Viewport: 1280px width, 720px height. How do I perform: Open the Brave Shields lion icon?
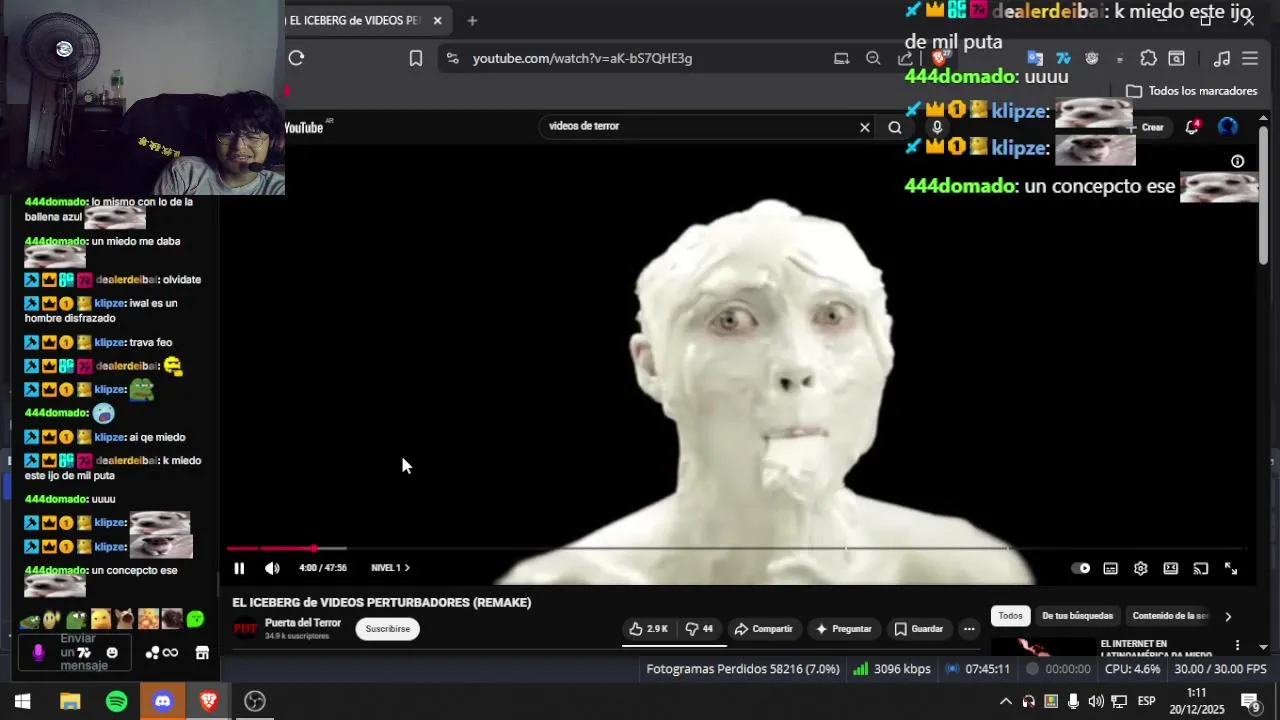[939, 58]
